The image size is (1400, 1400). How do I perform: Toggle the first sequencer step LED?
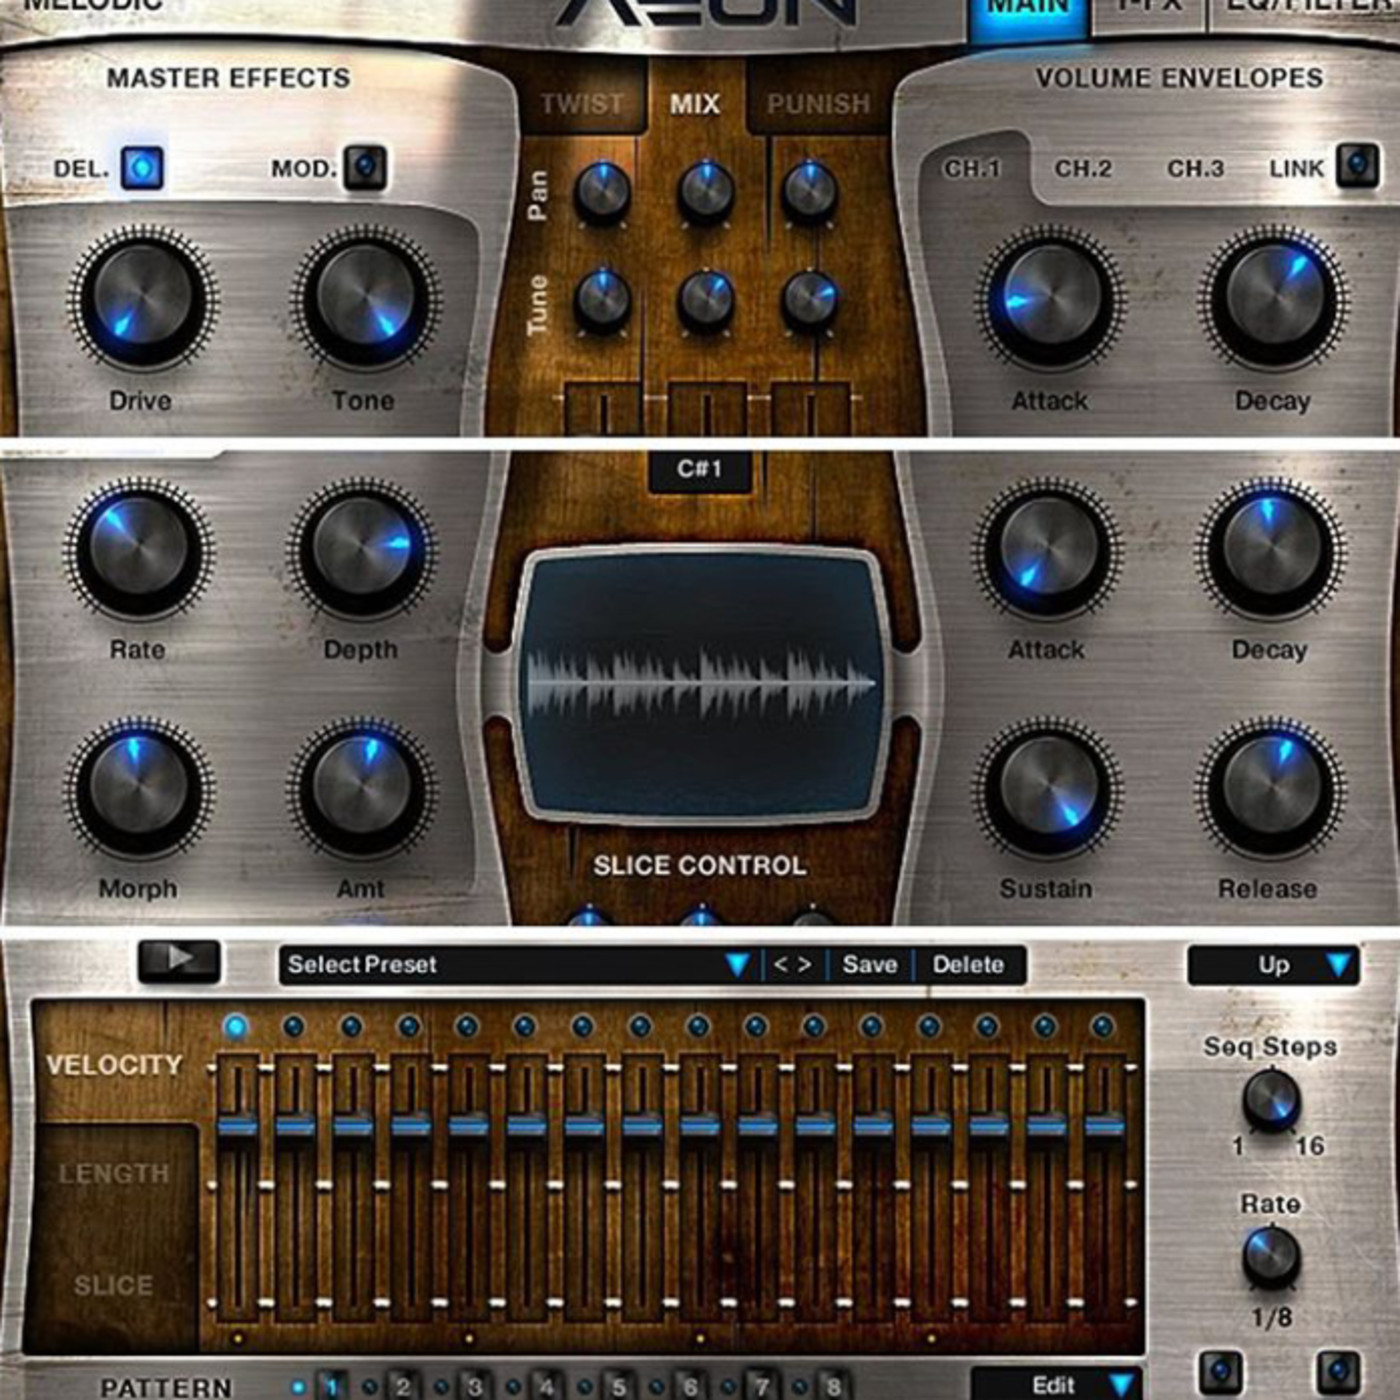(x=236, y=1026)
